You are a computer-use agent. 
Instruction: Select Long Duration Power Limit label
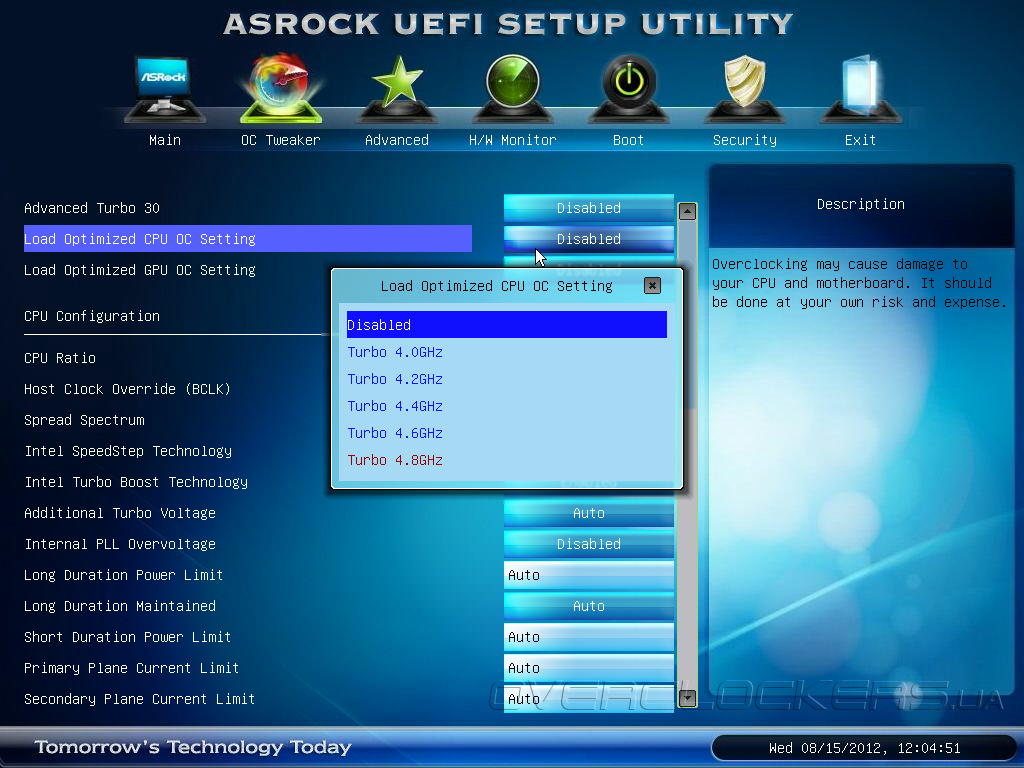(x=123, y=575)
